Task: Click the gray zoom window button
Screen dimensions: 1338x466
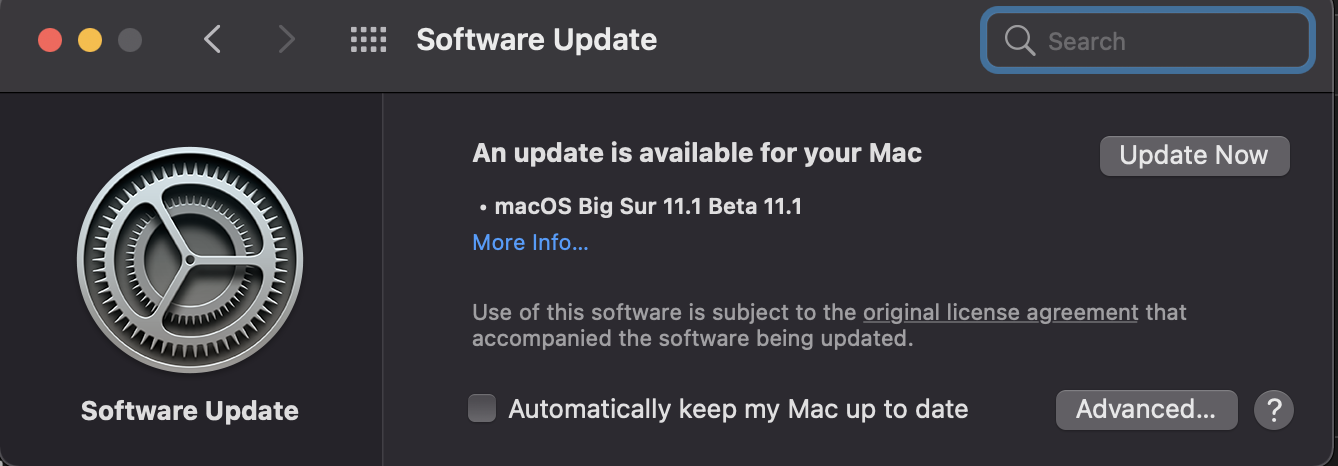Action: 130,40
